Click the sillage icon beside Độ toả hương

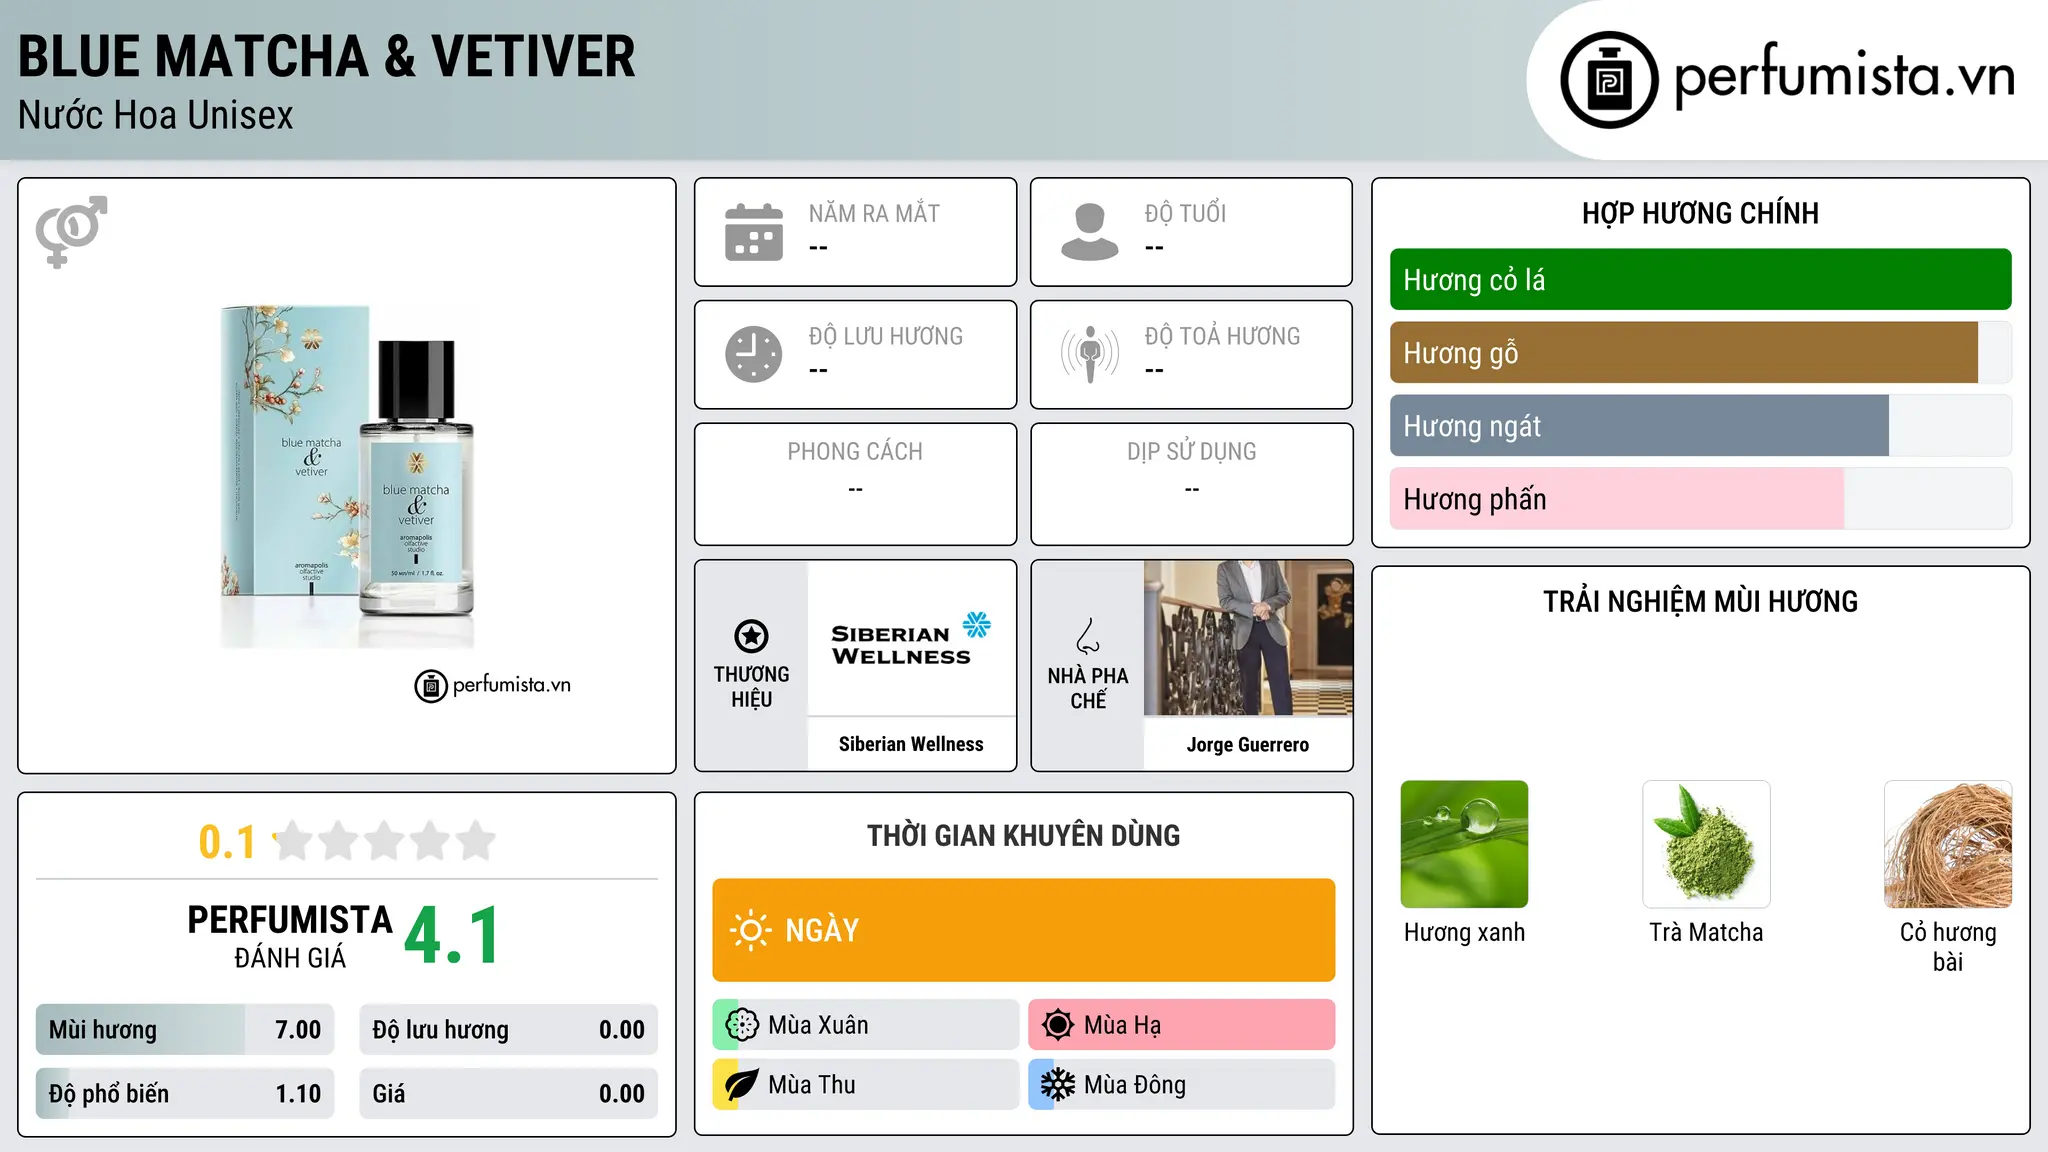[x=1090, y=354]
